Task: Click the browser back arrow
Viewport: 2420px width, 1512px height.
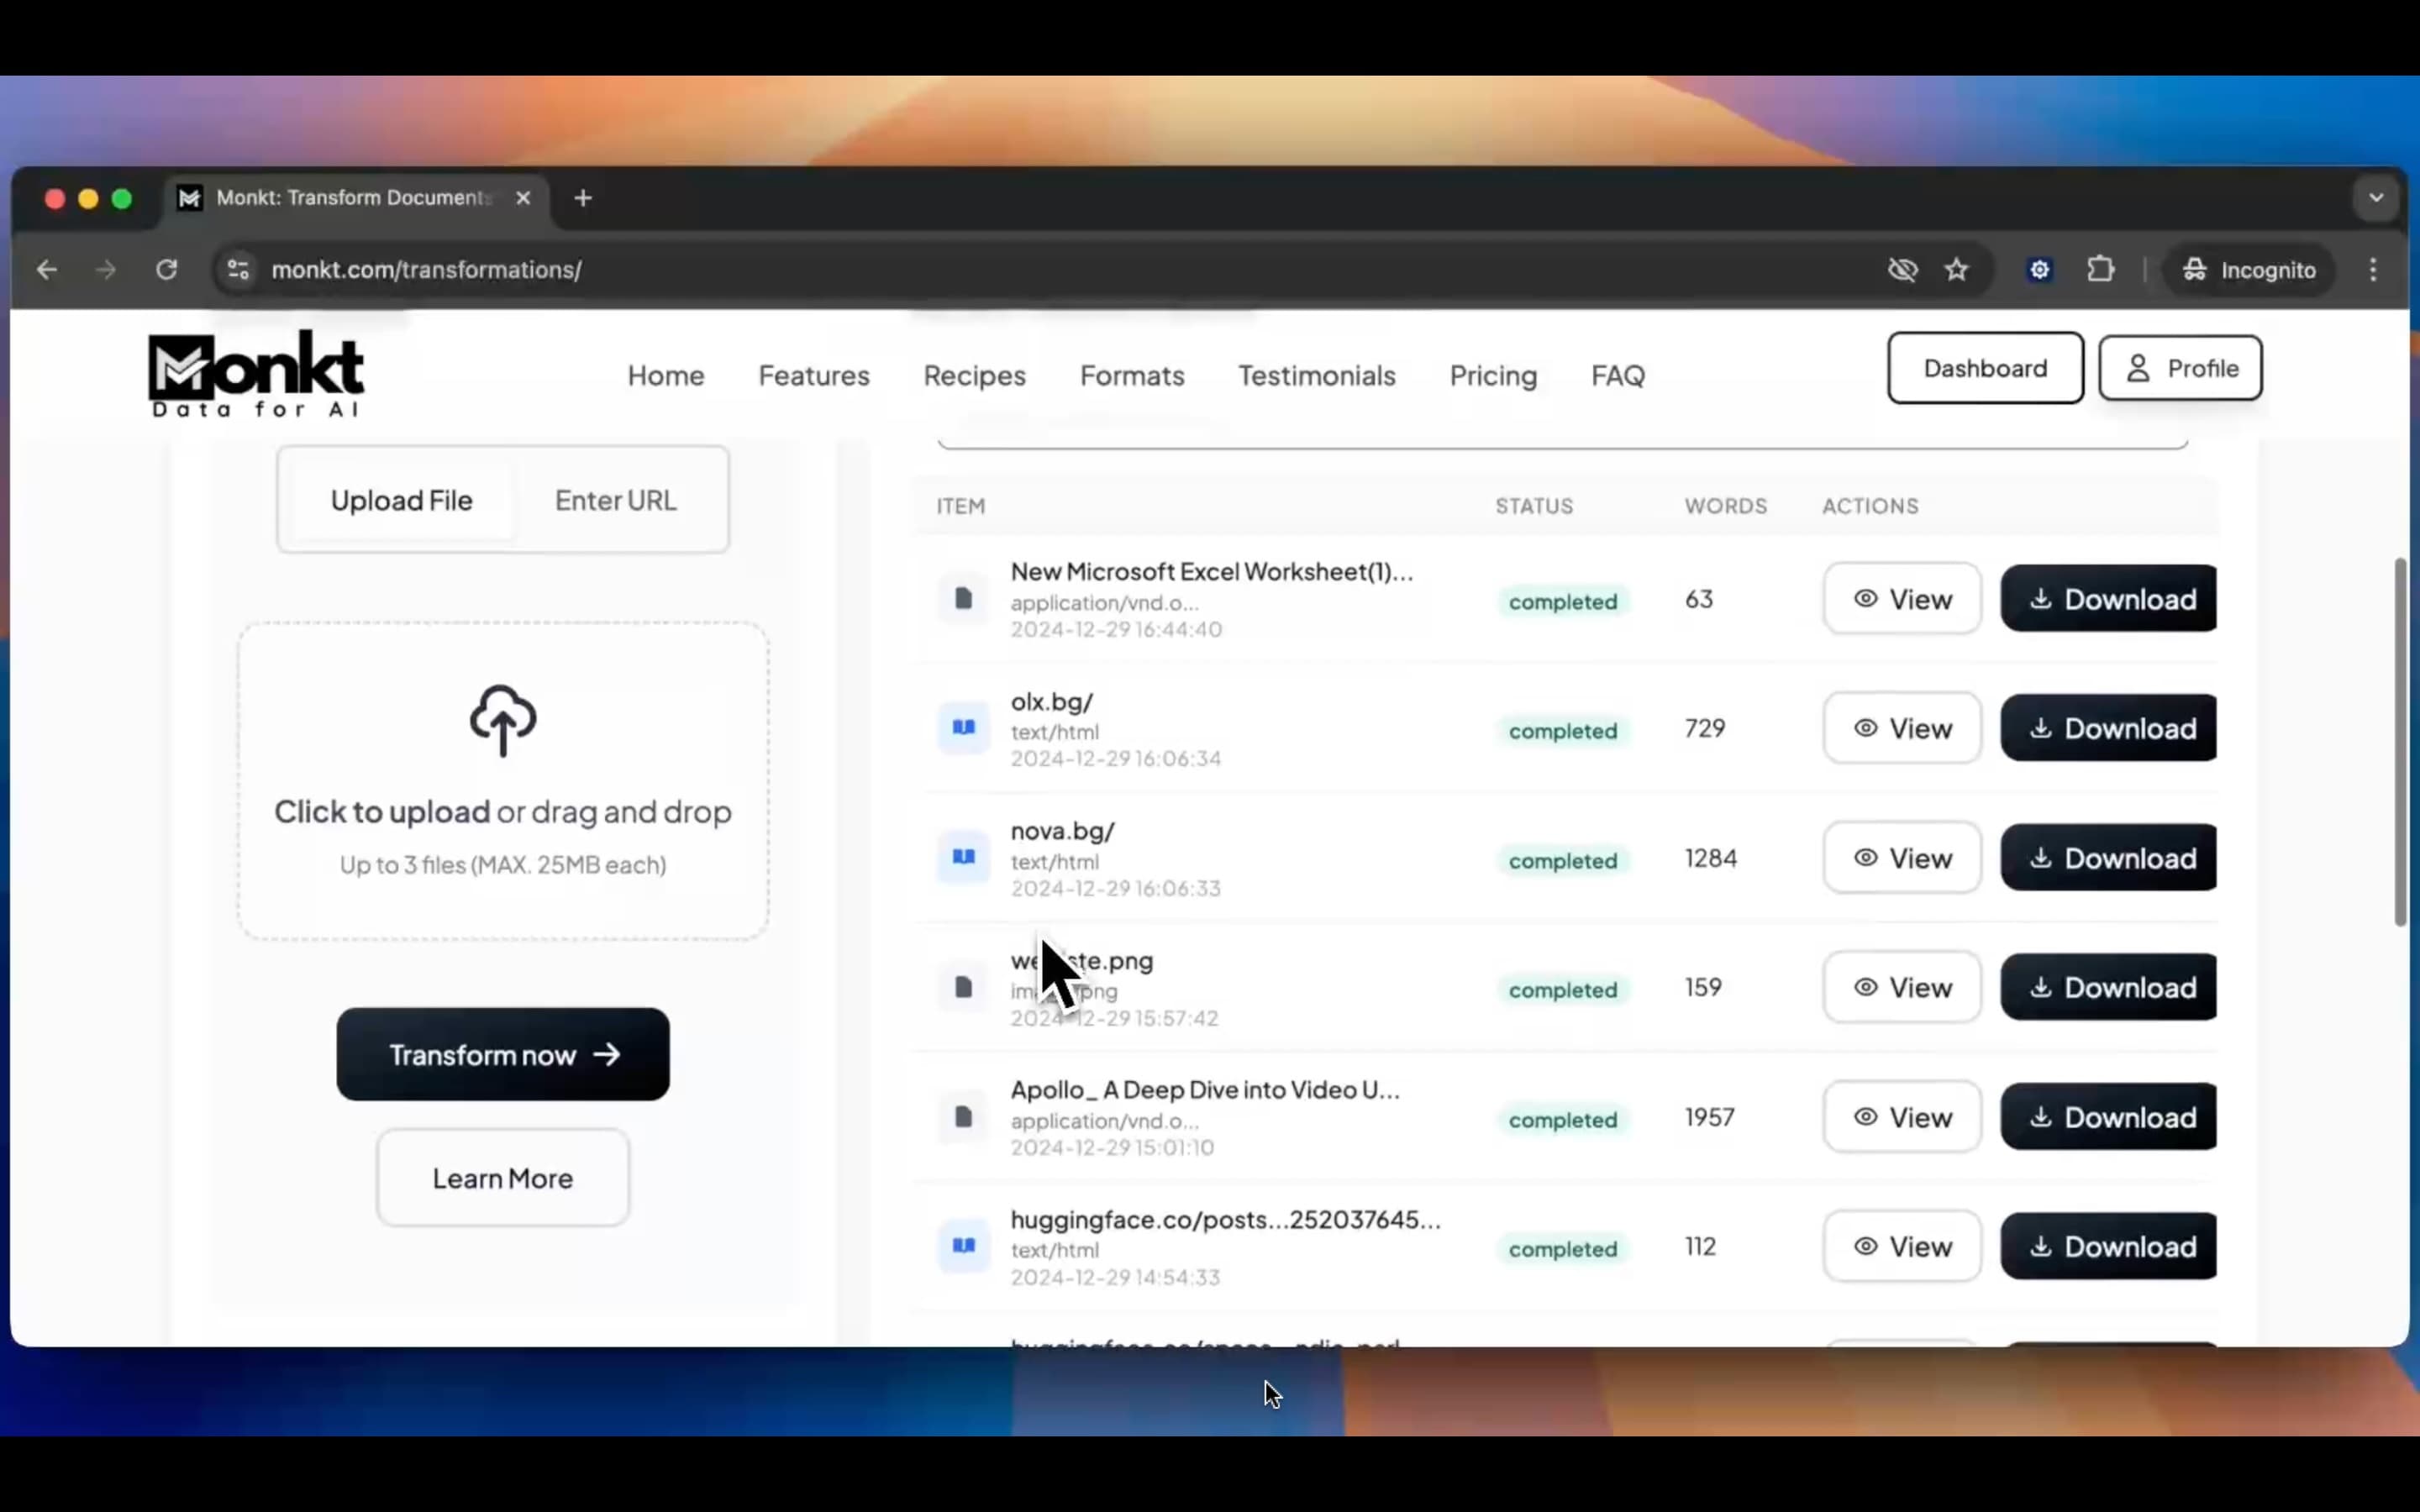Action: click(x=47, y=270)
